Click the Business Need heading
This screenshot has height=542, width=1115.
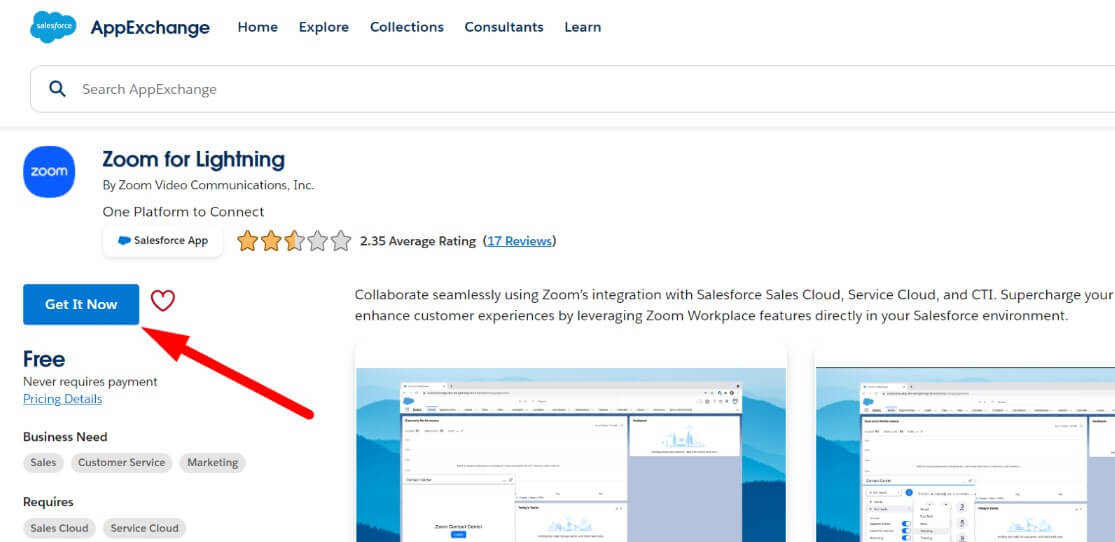(x=65, y=437)
